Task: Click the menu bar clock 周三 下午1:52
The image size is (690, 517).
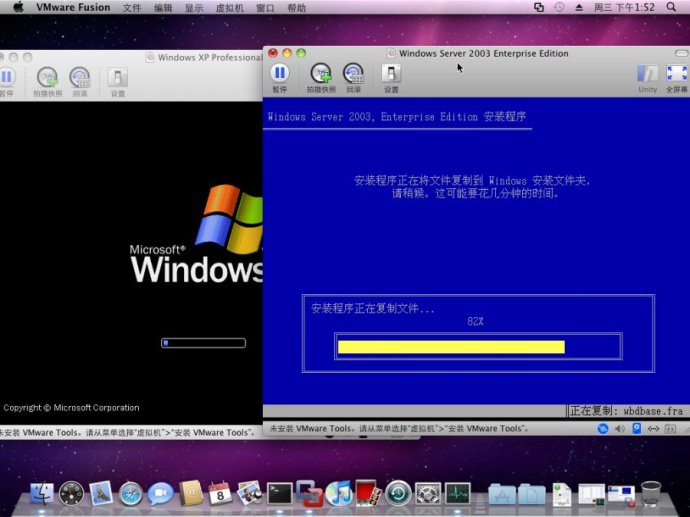Action: pyautogui.click(x=624, y=7)
